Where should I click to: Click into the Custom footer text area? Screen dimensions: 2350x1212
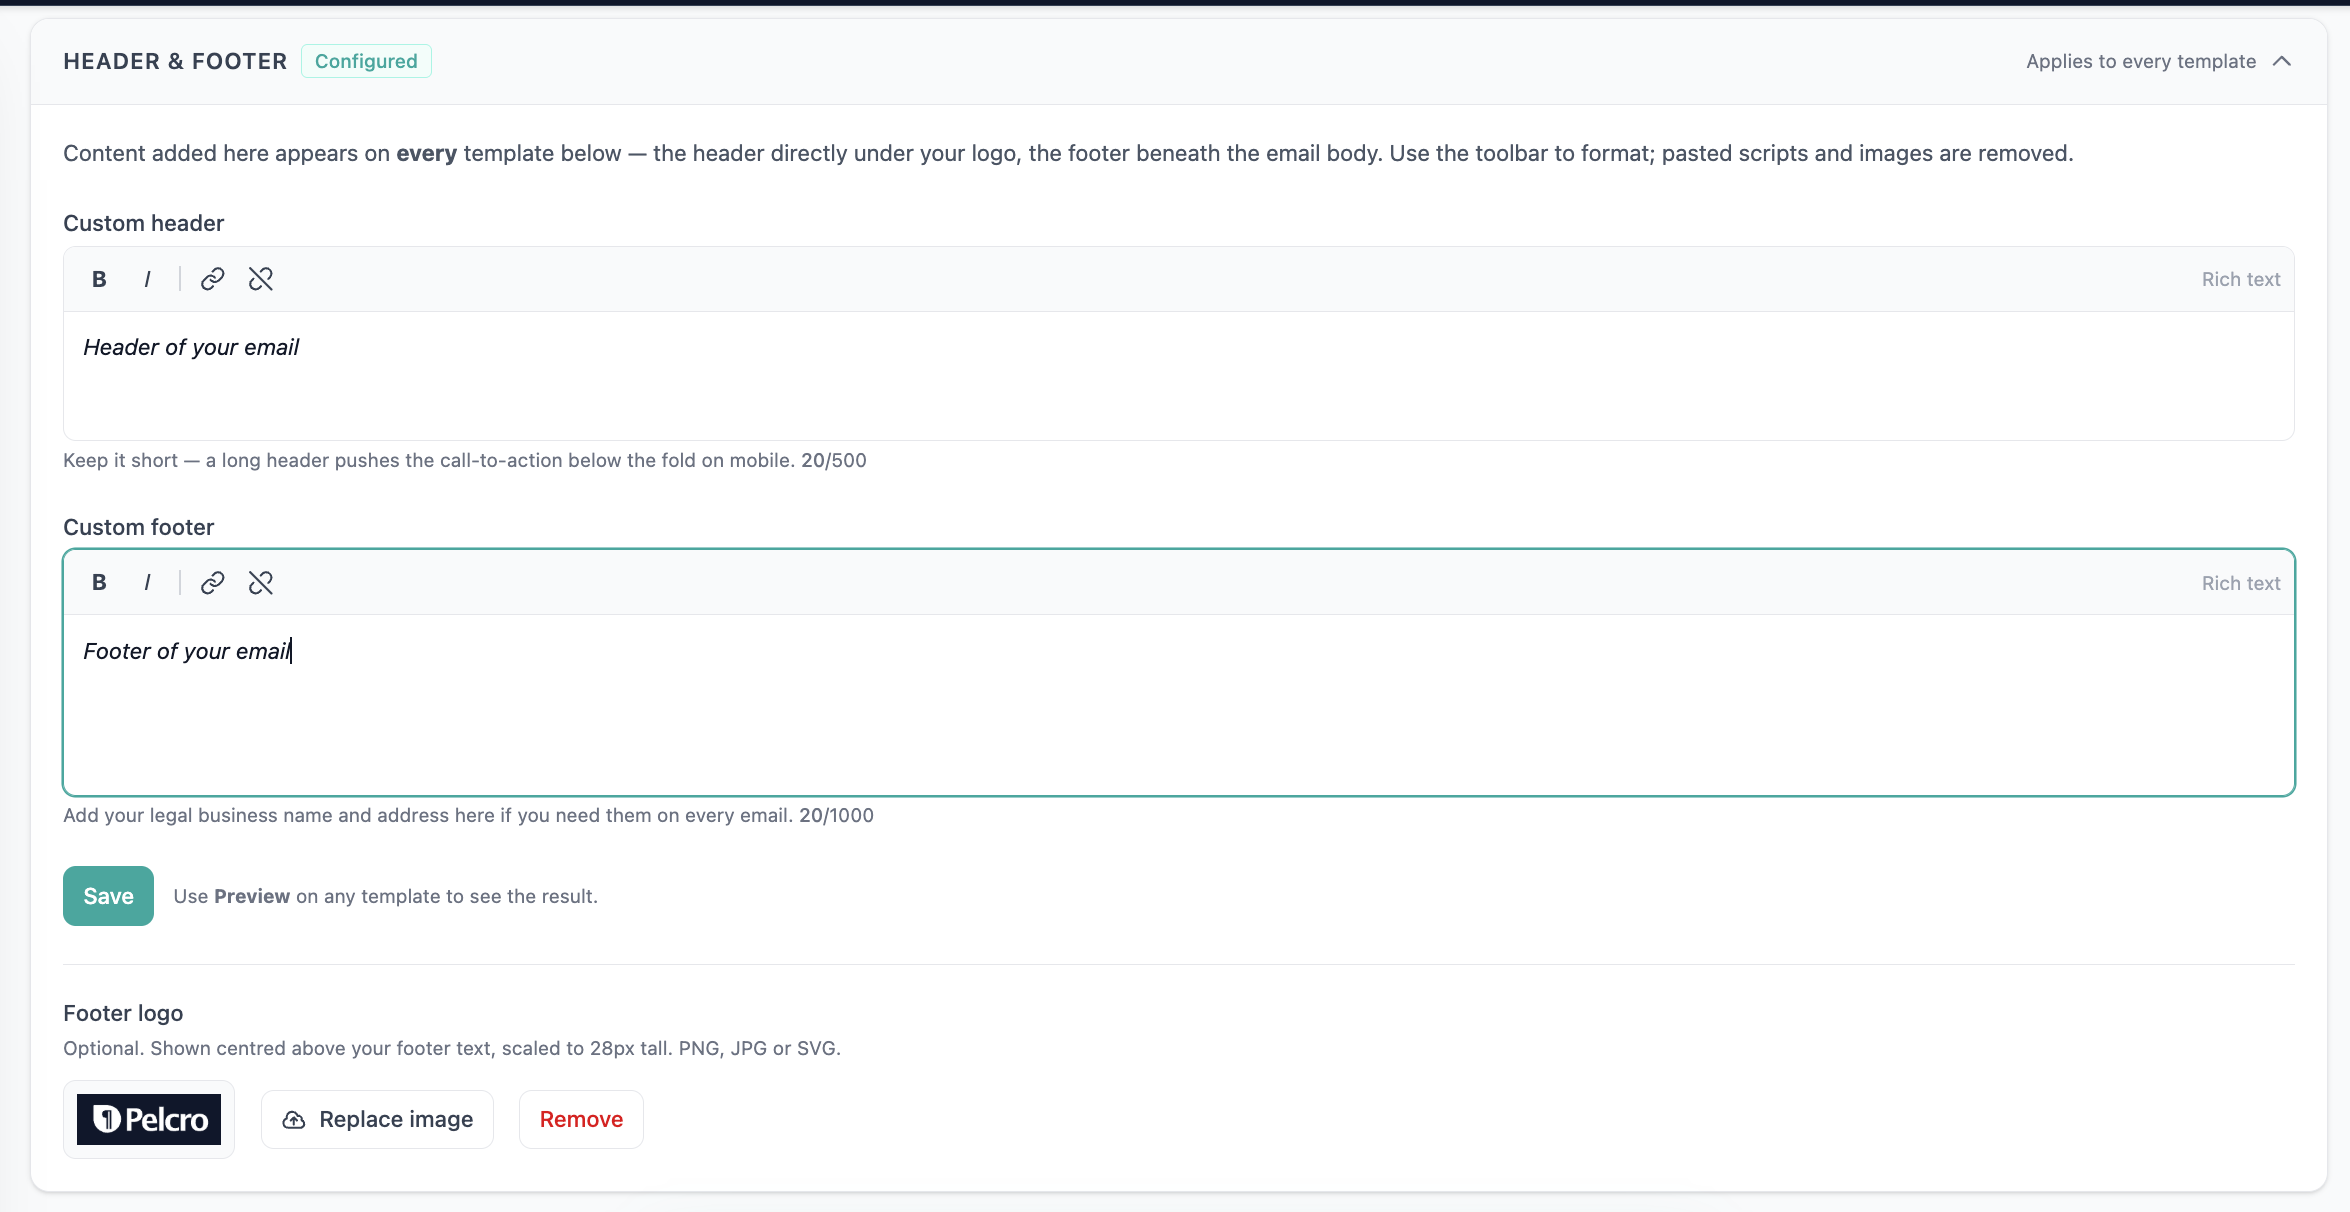tap(1179, 705)
